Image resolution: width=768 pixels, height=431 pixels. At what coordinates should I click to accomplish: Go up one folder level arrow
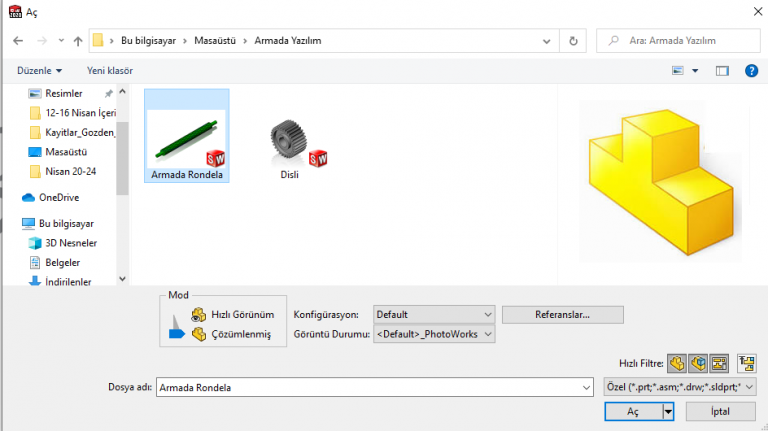[78, 41]
